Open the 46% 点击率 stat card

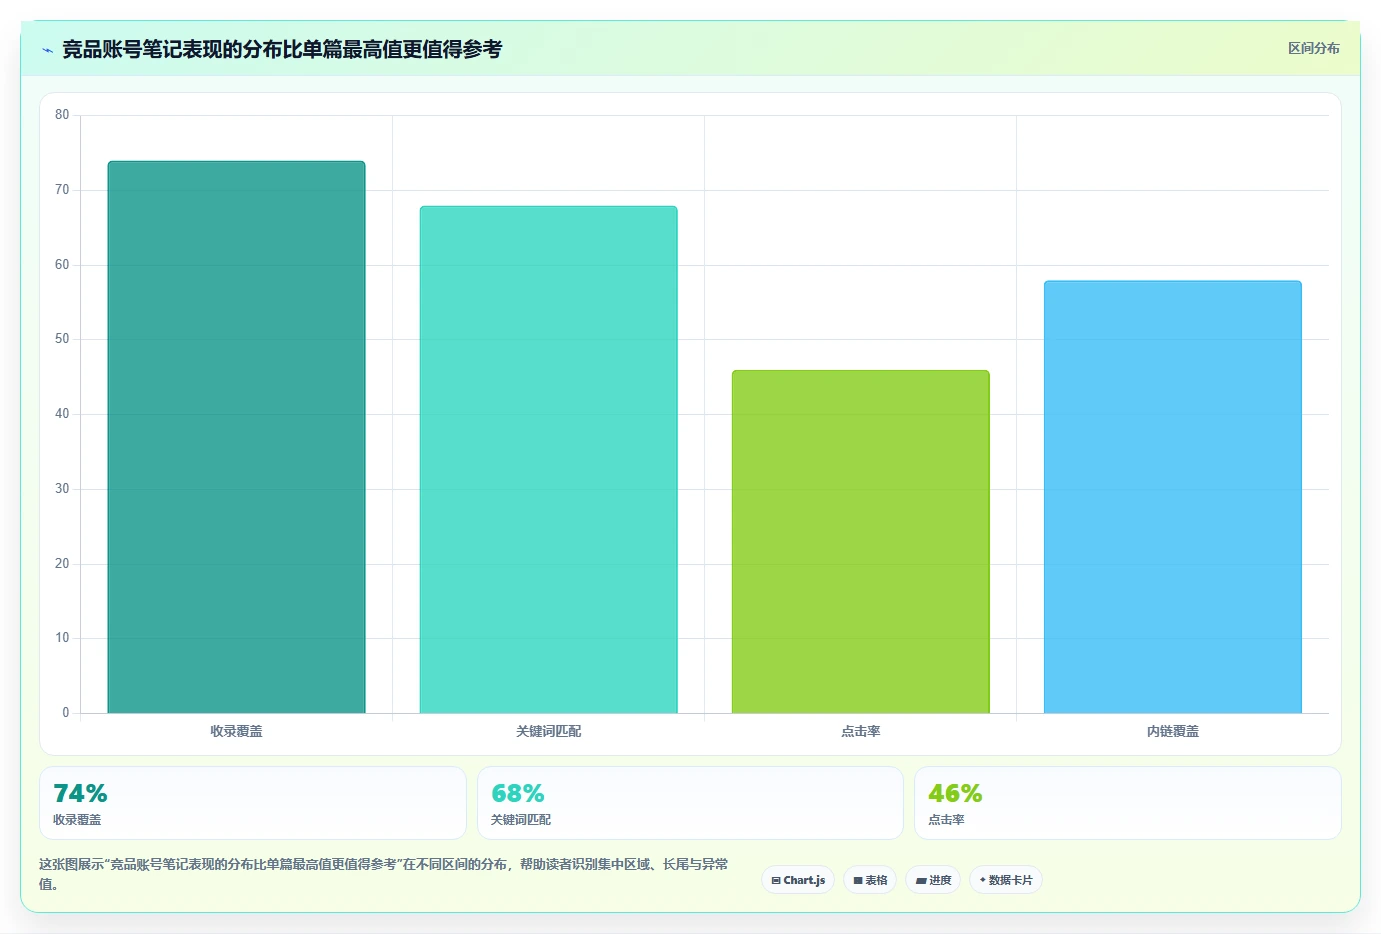[x=1127, y=803]
